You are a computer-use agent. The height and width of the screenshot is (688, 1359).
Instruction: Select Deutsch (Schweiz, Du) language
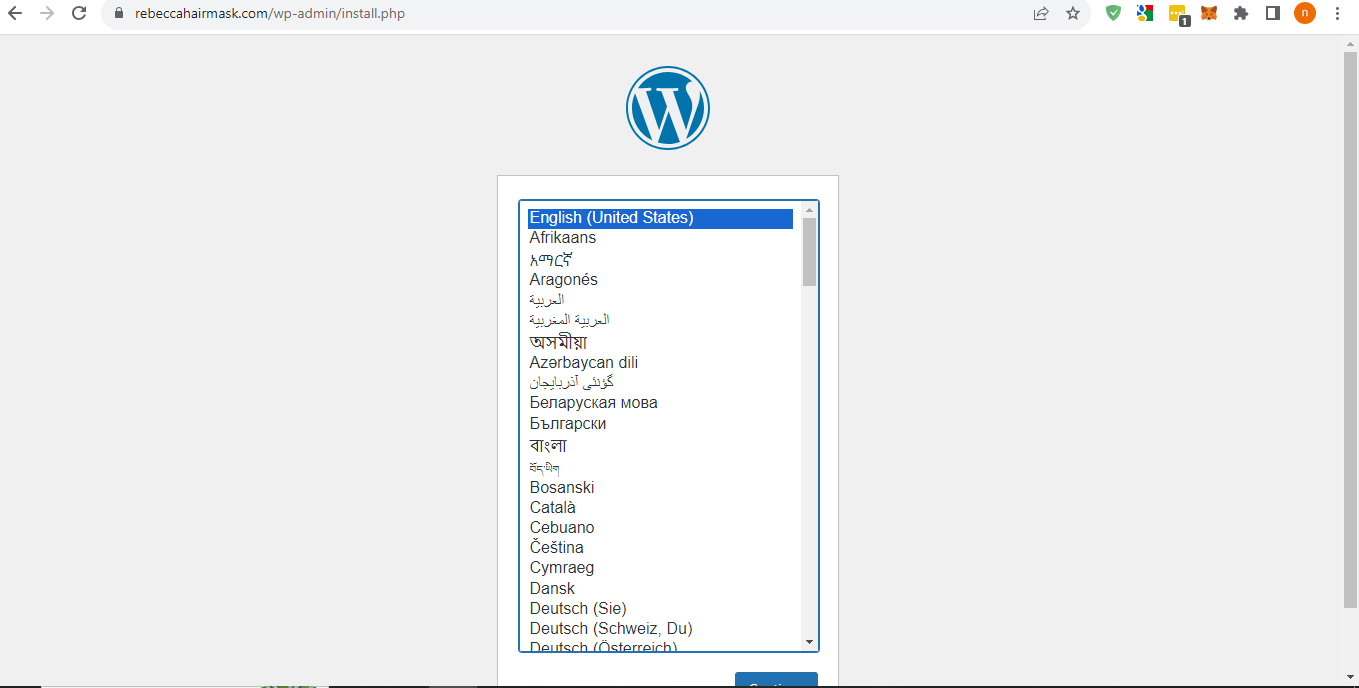point(660,629)
